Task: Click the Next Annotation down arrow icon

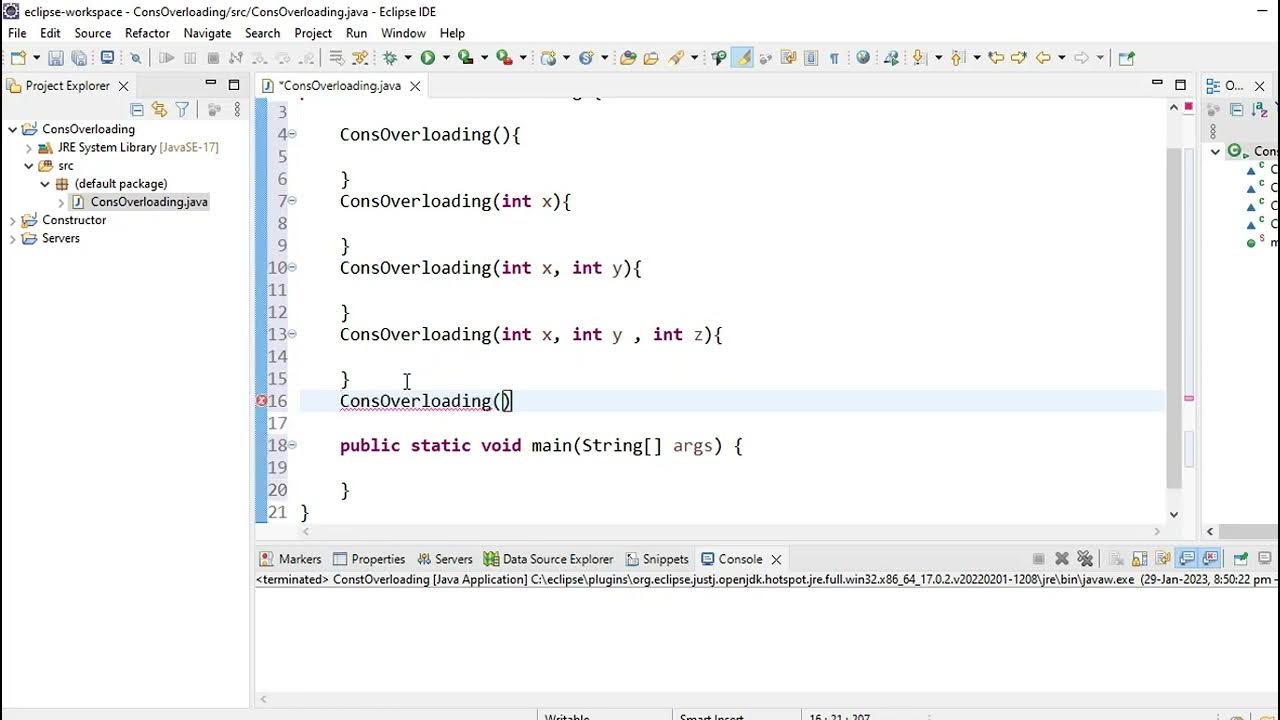Action: [918, 58]
